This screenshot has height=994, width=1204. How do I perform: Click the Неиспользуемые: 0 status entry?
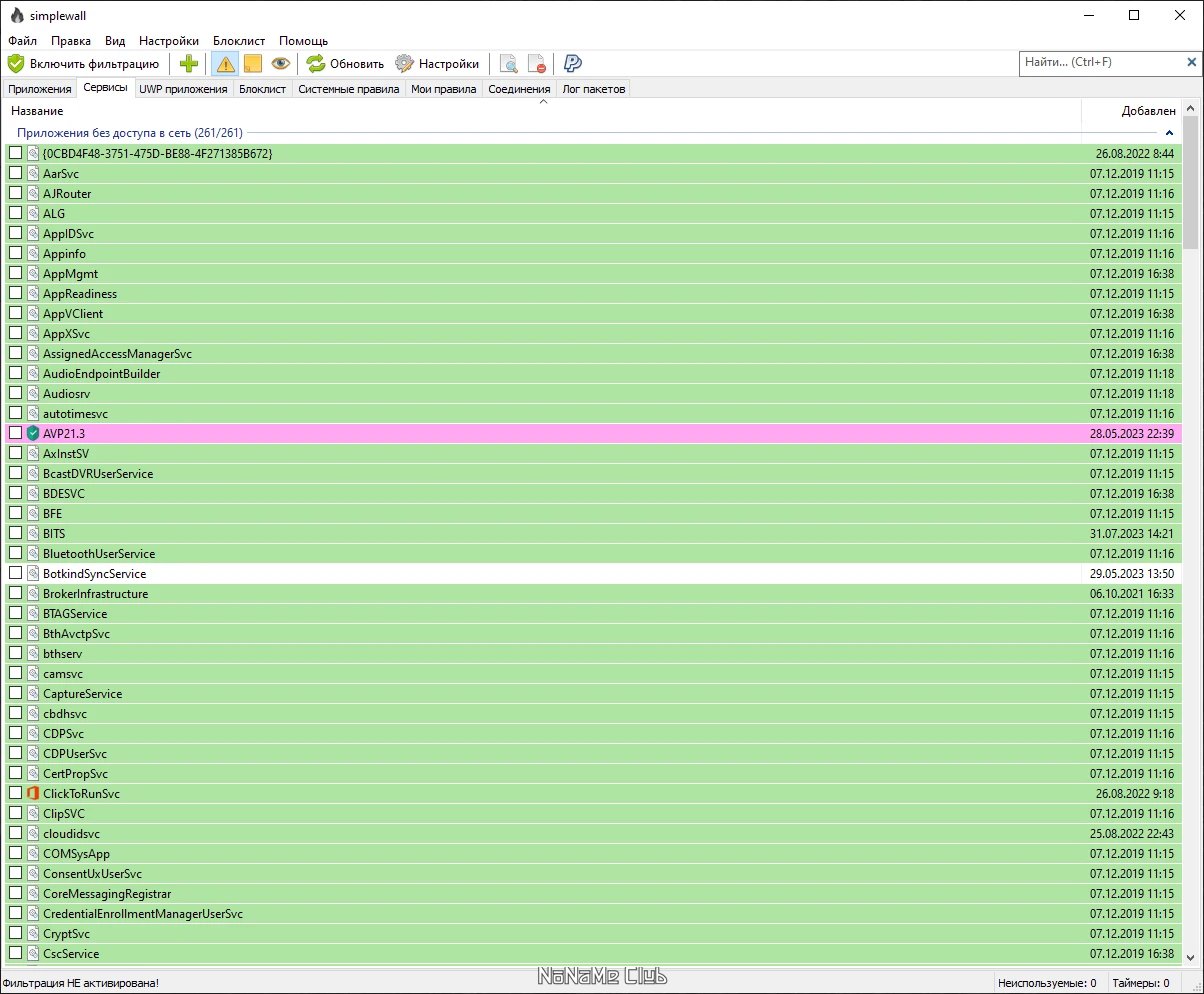[1046, 983]
